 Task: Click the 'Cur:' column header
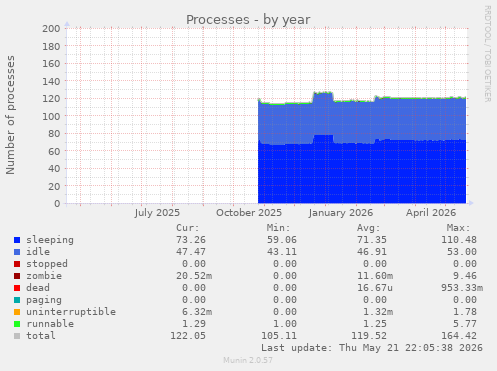(188, 228)
